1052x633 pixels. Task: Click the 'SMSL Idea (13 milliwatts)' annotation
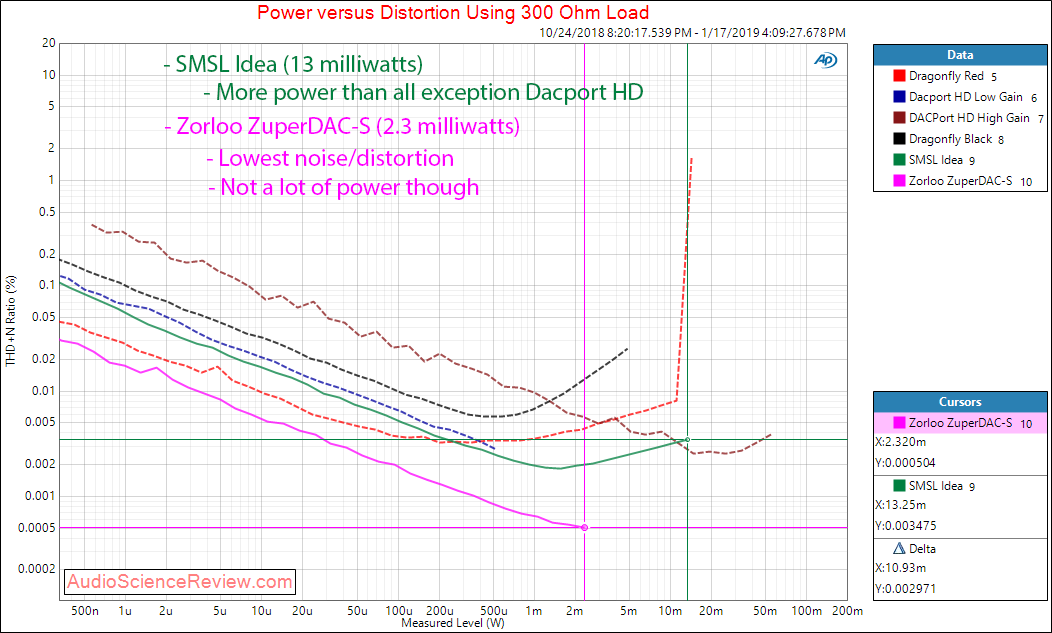point(293,64)
